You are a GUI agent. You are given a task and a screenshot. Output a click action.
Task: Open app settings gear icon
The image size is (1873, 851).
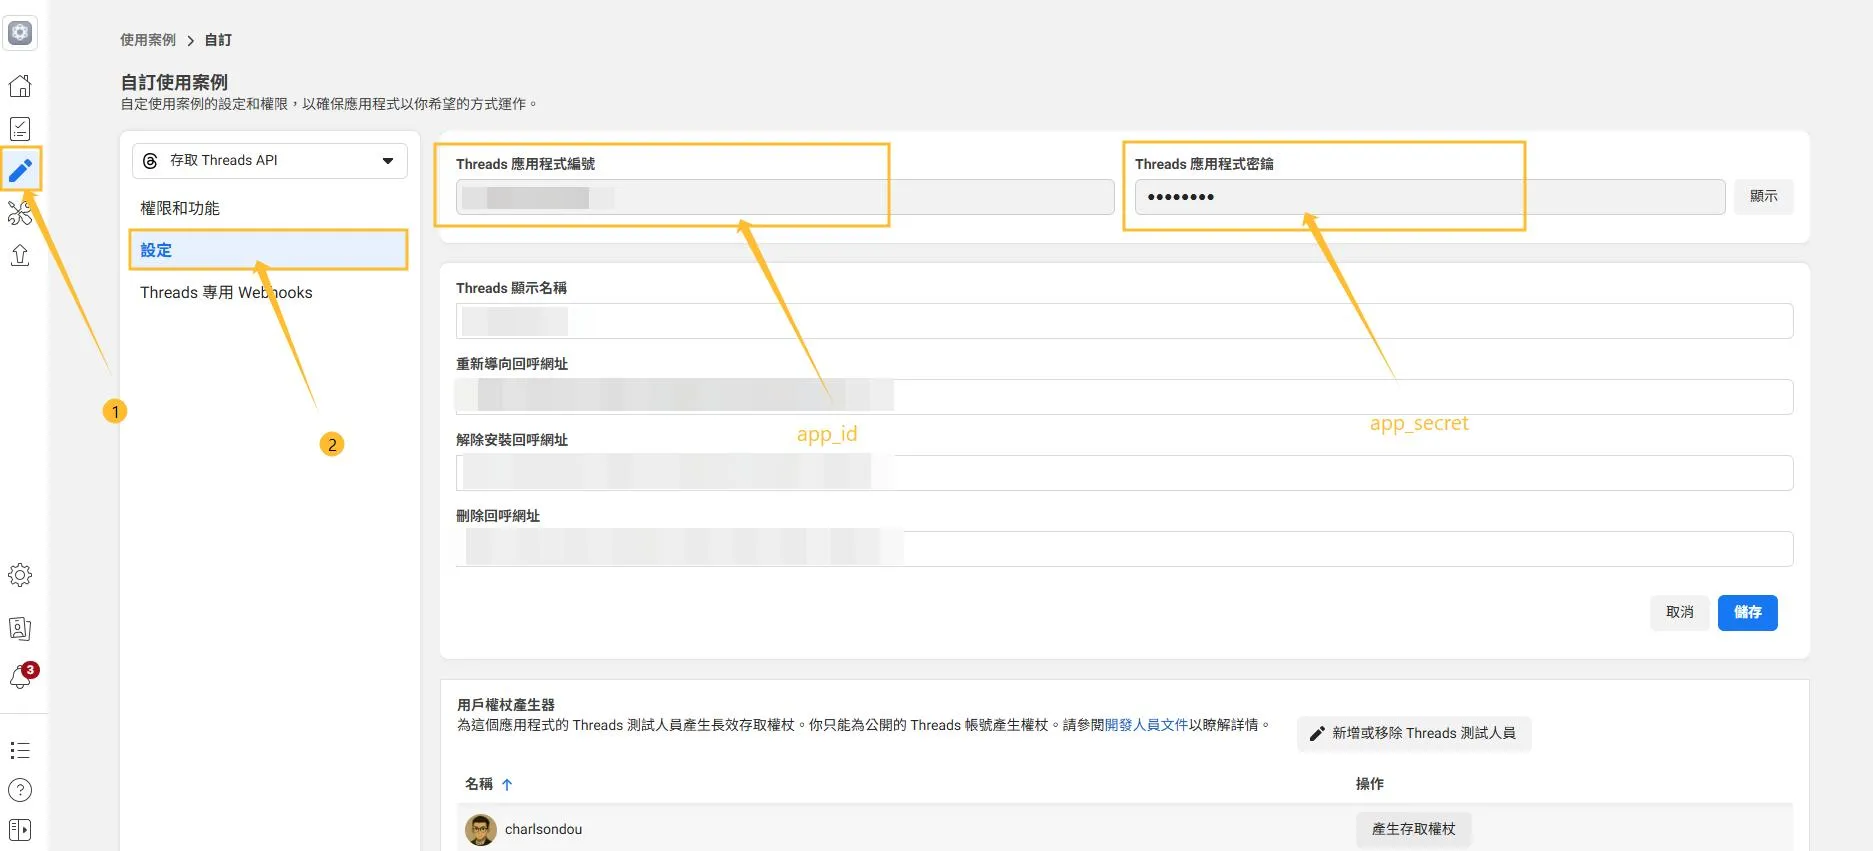coord(20,575)
